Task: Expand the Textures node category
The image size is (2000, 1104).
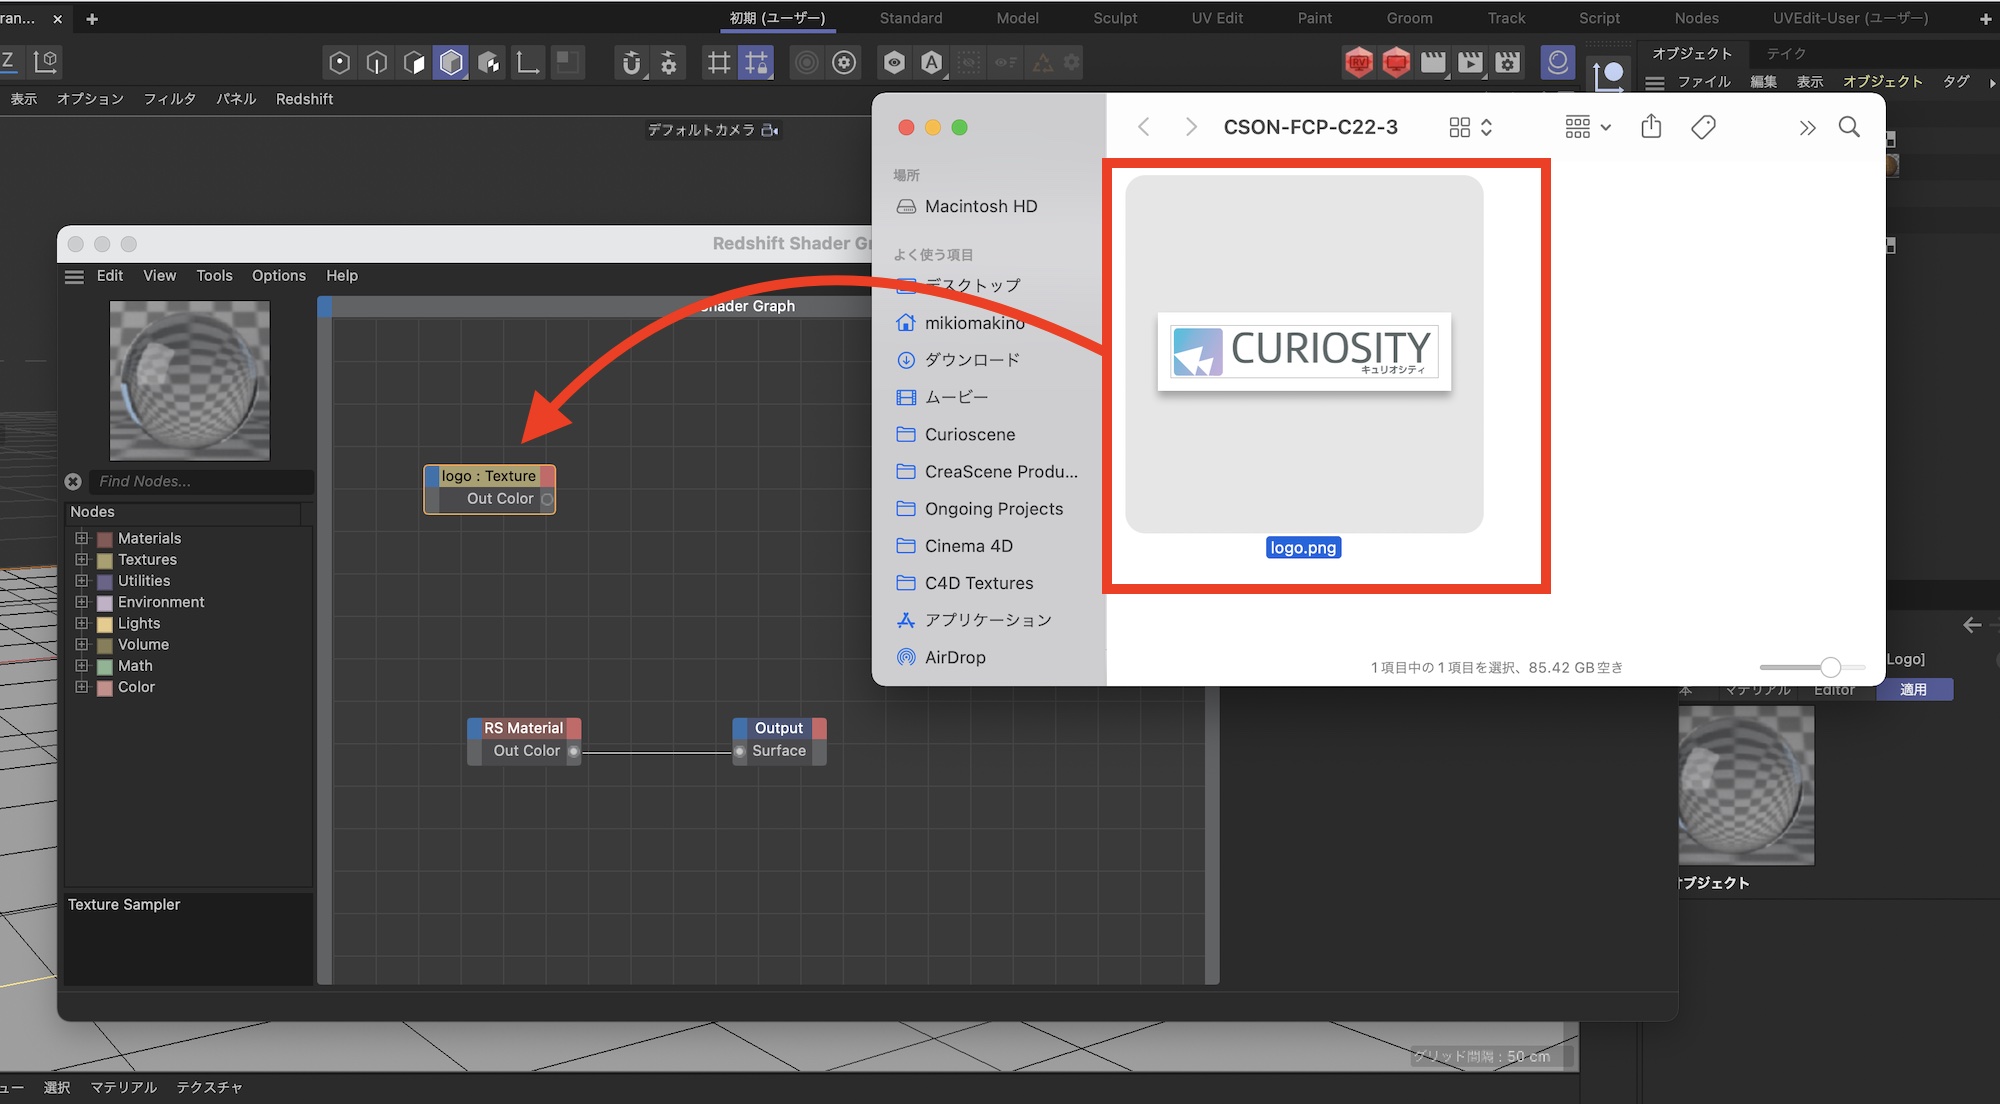Action: pyautogui.click(x=82, y=560)
